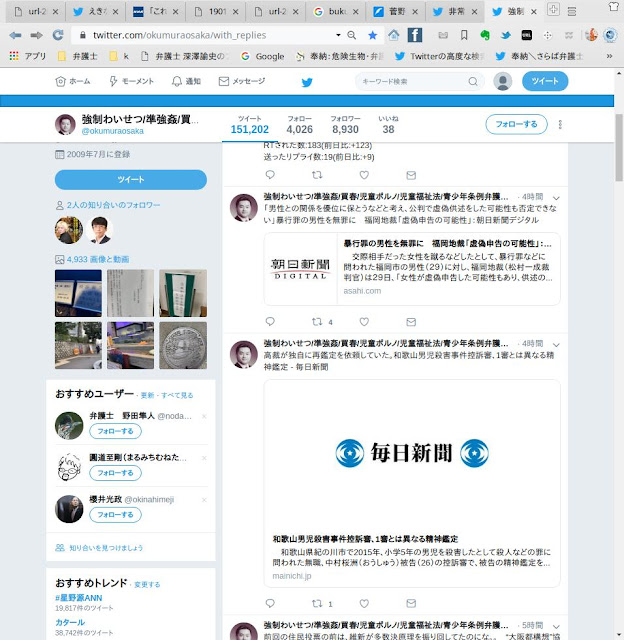Viewport: 624px width, 640px height.
Task: Like the Asahi Shimbun tweet
Action: (364, 322)
